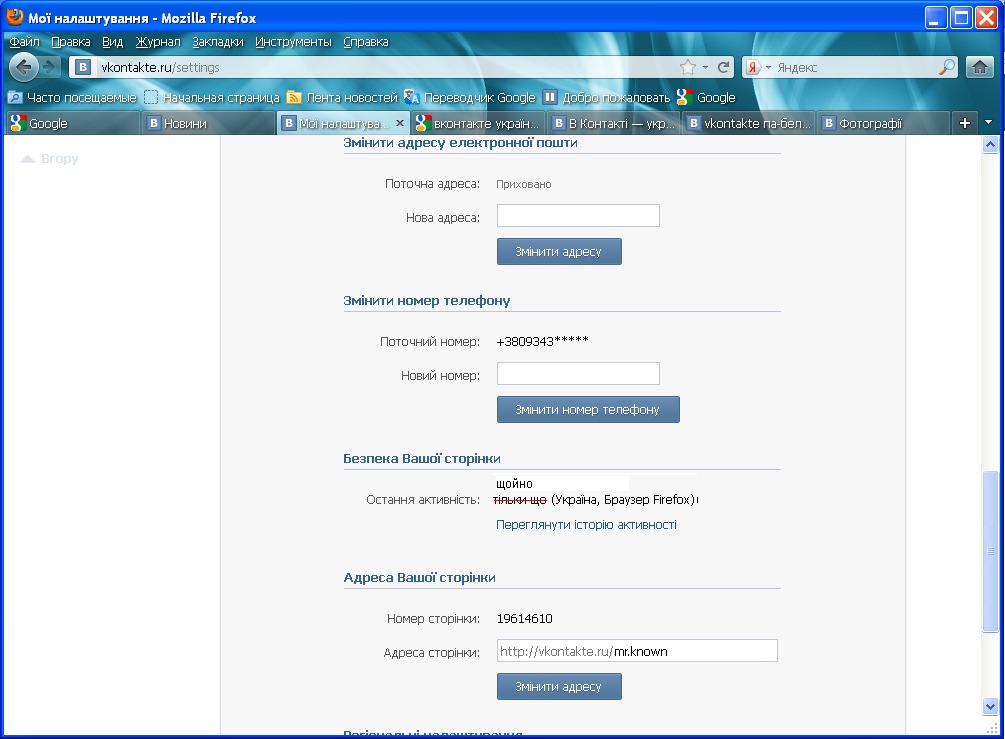
Task: Open a new tab with the plus button
Action: (965, 123)
